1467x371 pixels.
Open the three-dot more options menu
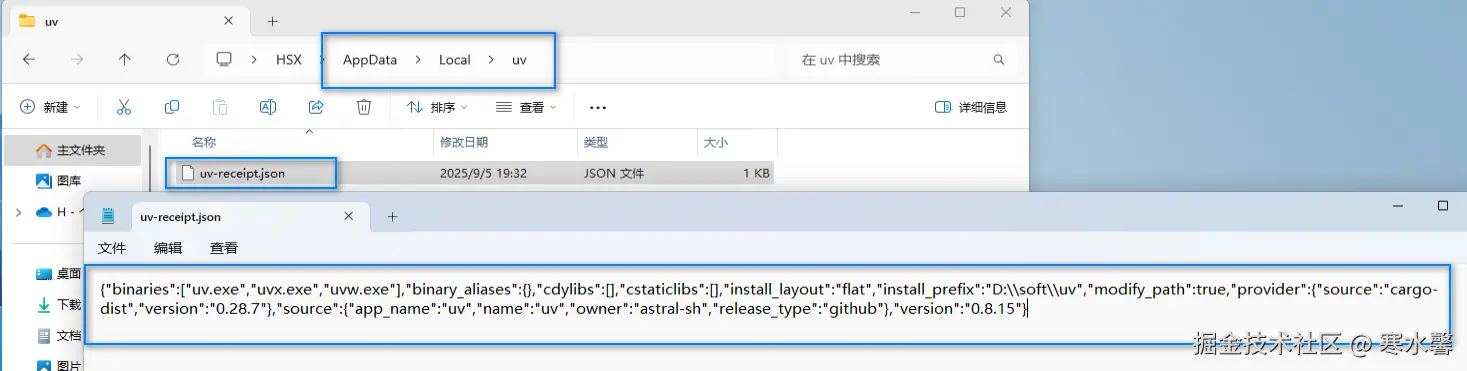pyautogui.click(x=598, y=107)
